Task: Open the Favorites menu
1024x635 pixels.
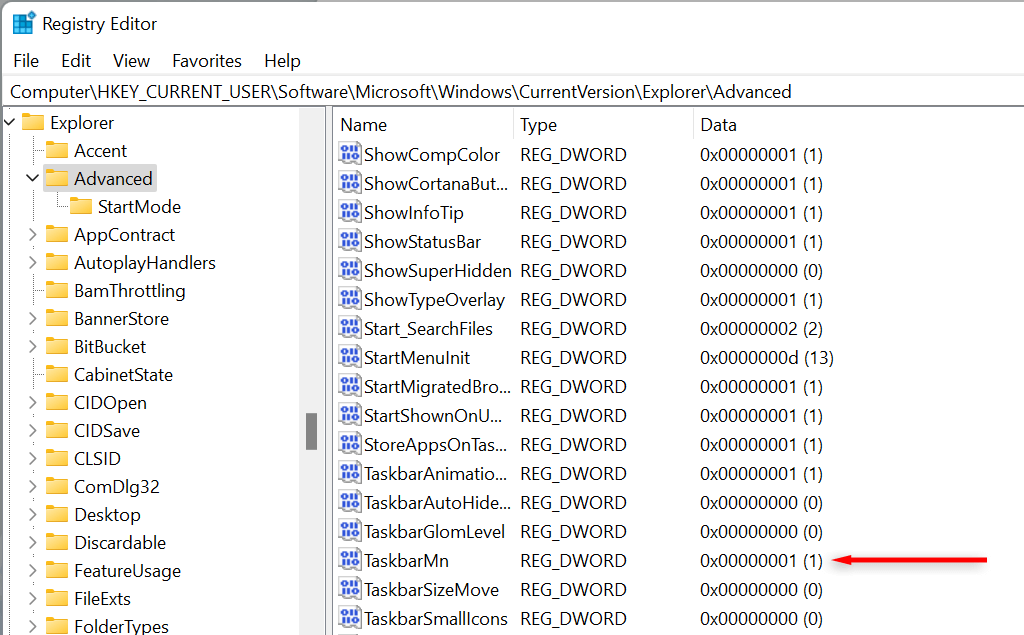Action: click(207, 61)
